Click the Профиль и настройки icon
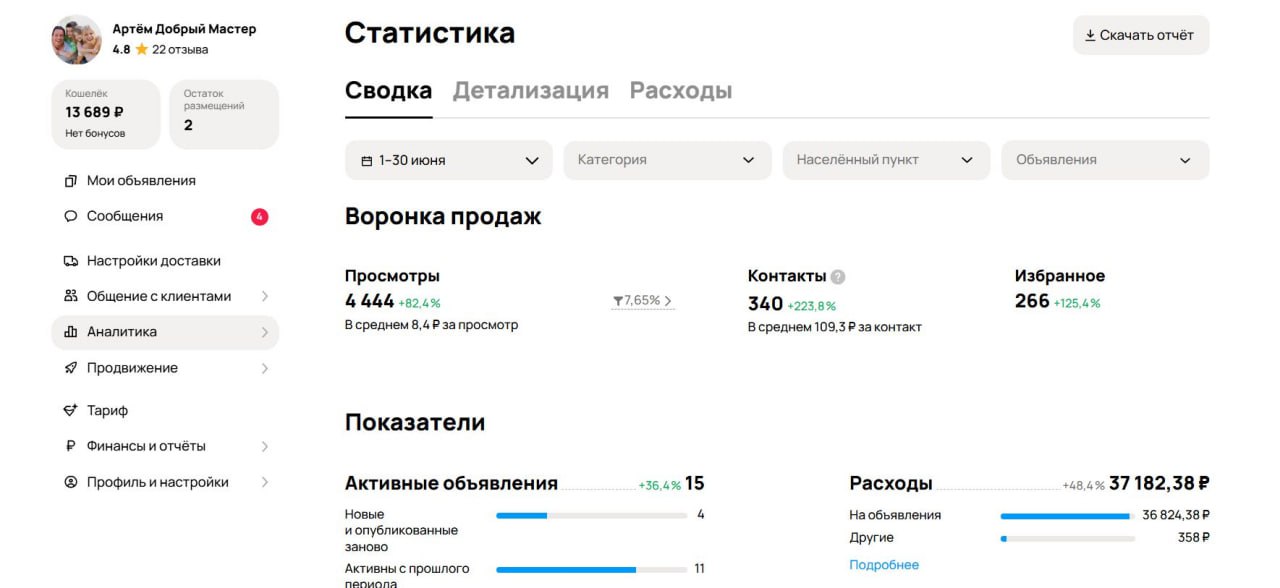 click(70, 482)
